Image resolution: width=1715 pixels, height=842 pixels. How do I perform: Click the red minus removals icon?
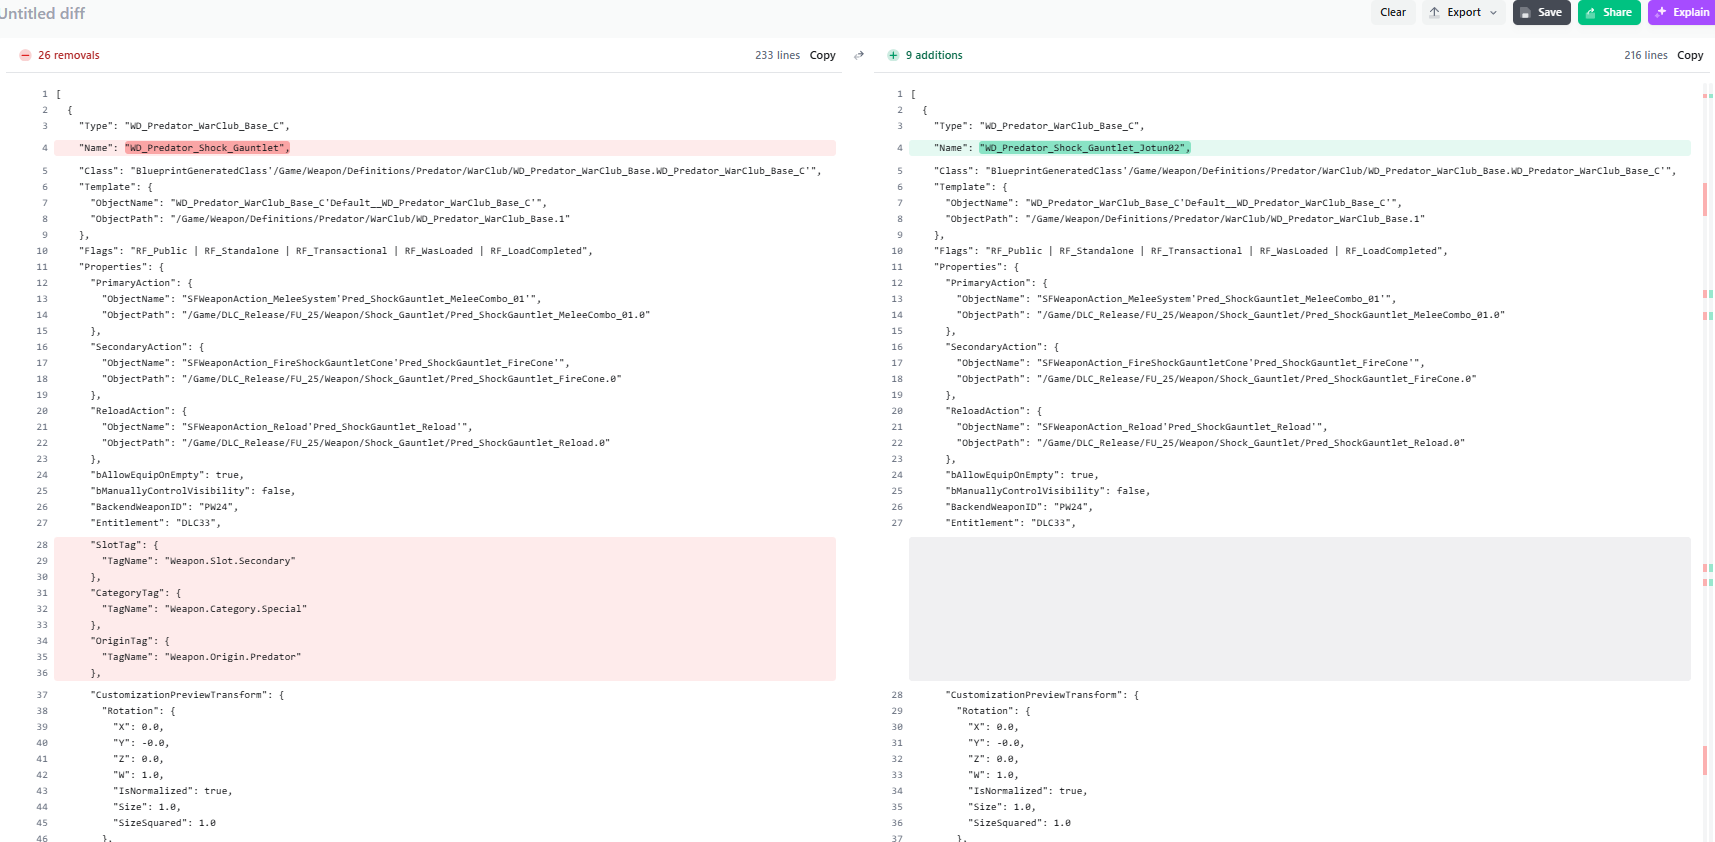pyautogui.click(x=25, y=56)
